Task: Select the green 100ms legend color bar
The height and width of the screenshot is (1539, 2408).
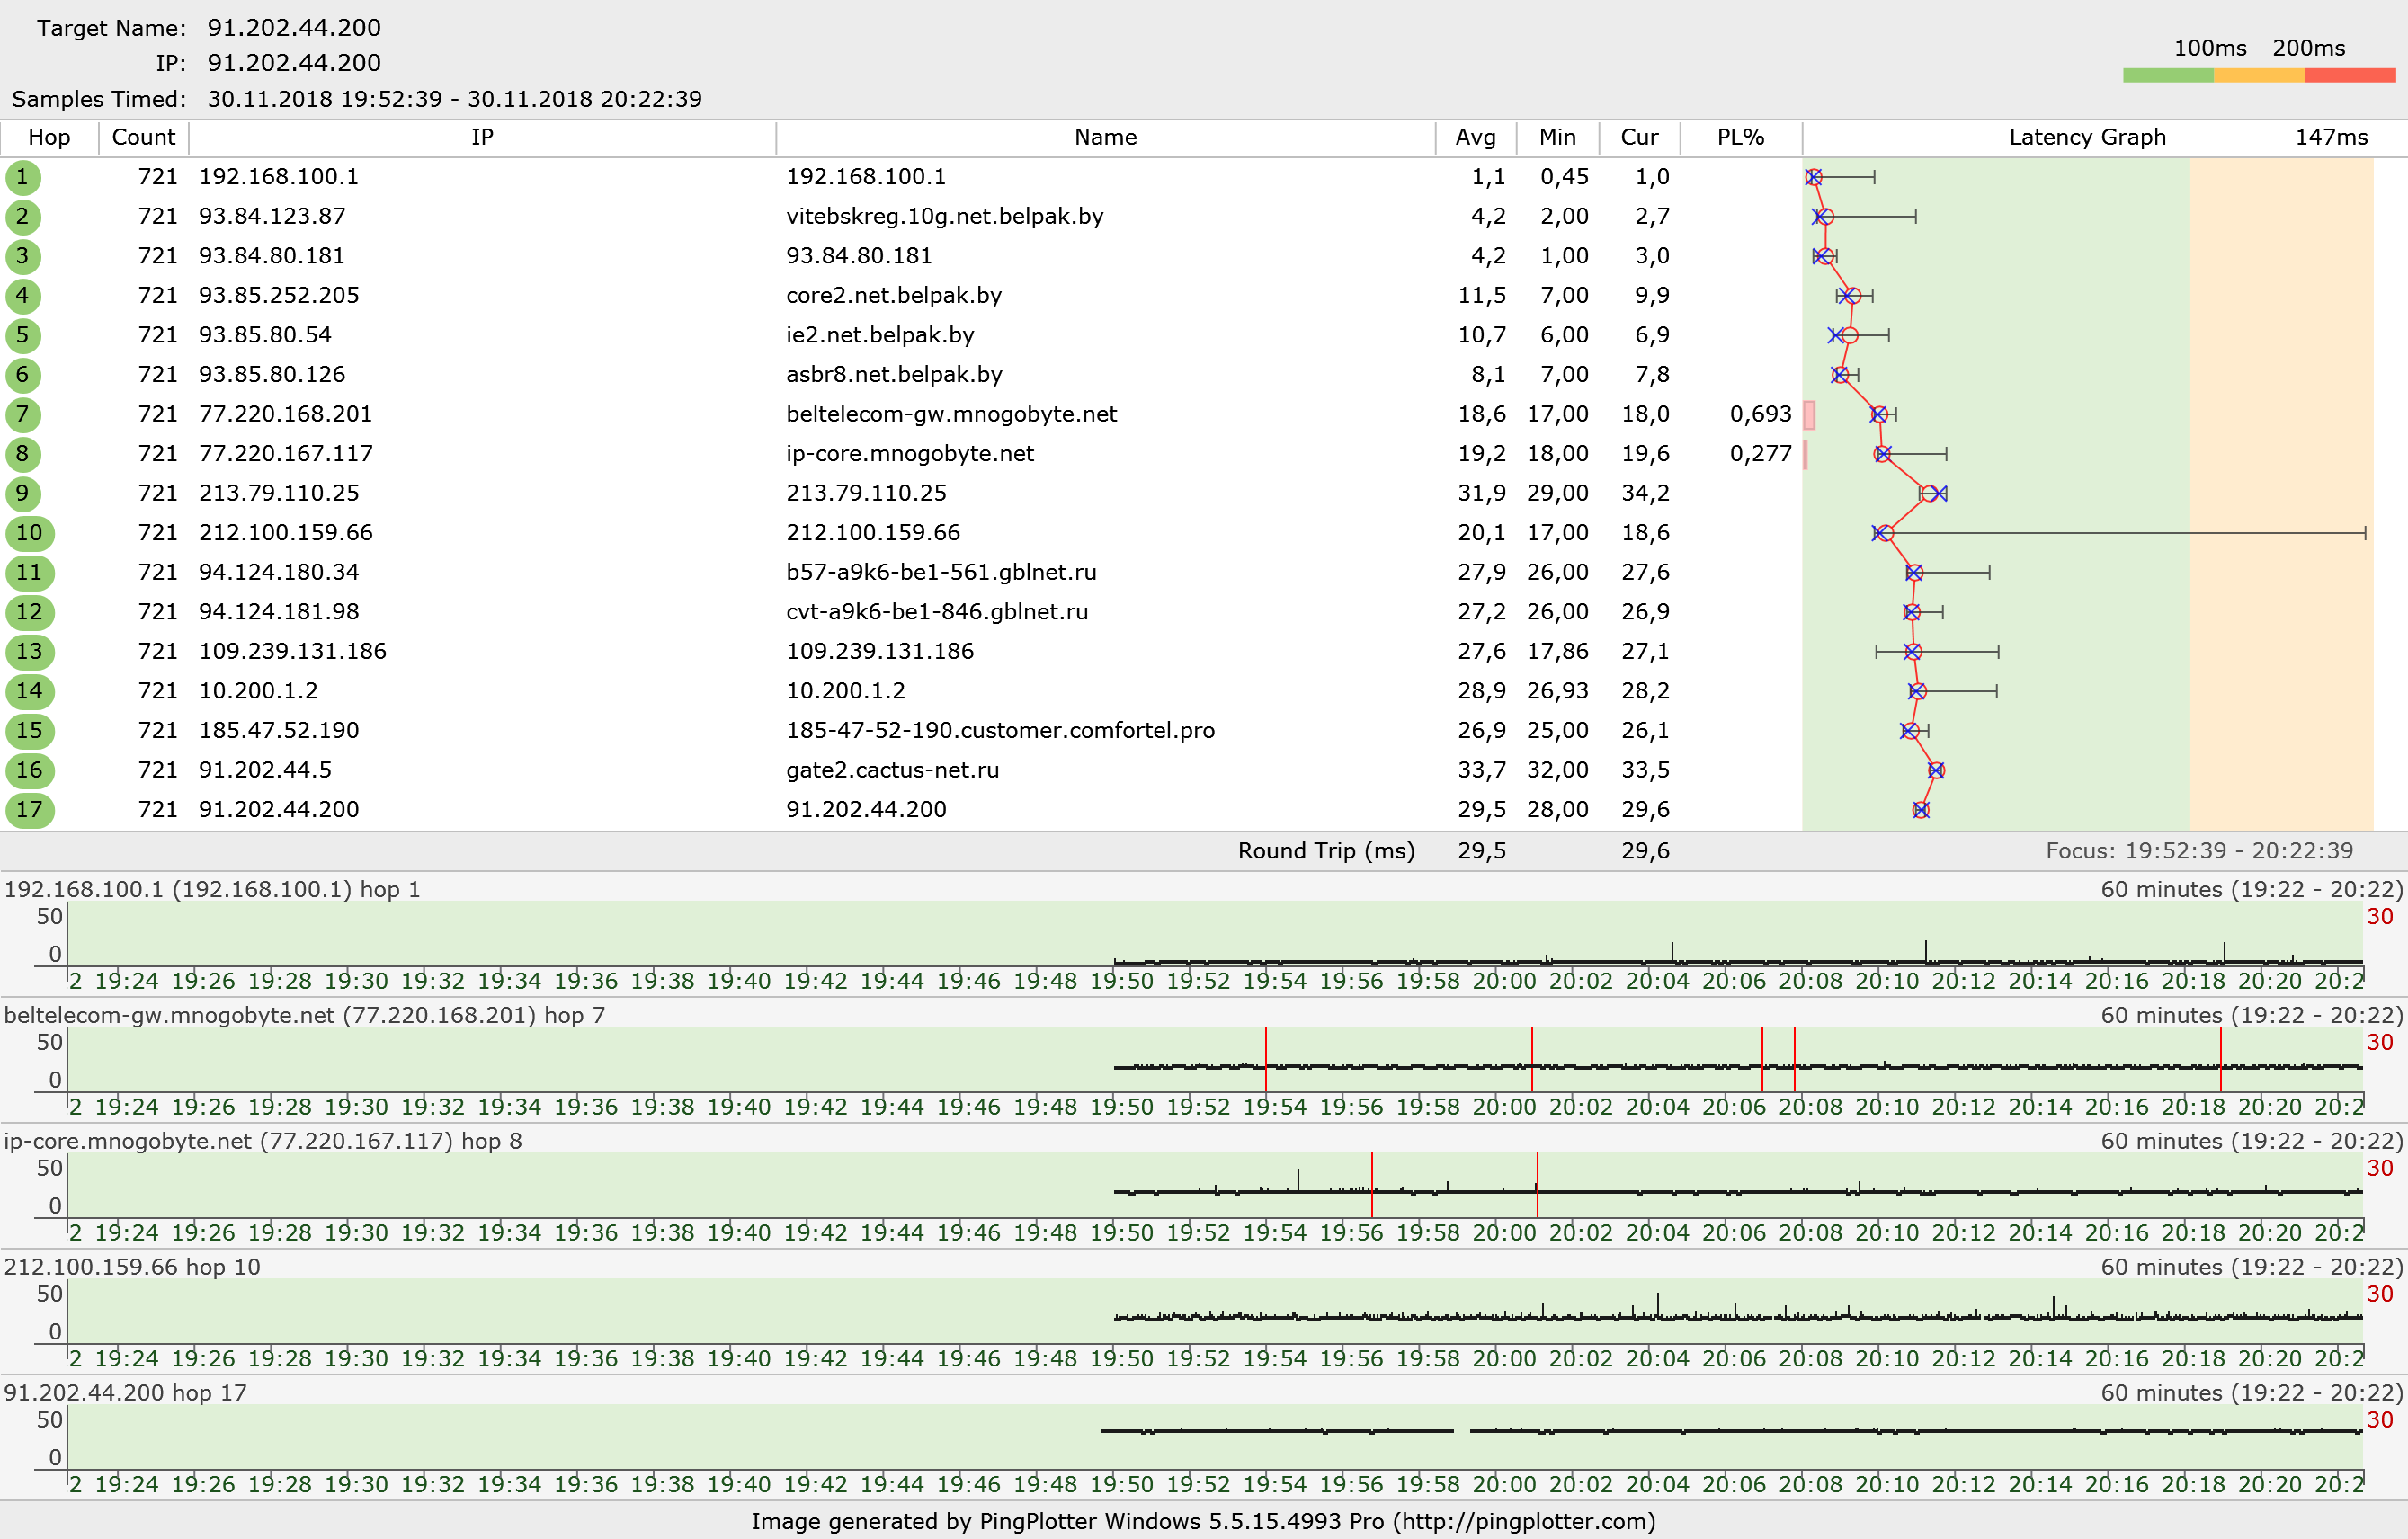Action: [x=2168, y=75]
